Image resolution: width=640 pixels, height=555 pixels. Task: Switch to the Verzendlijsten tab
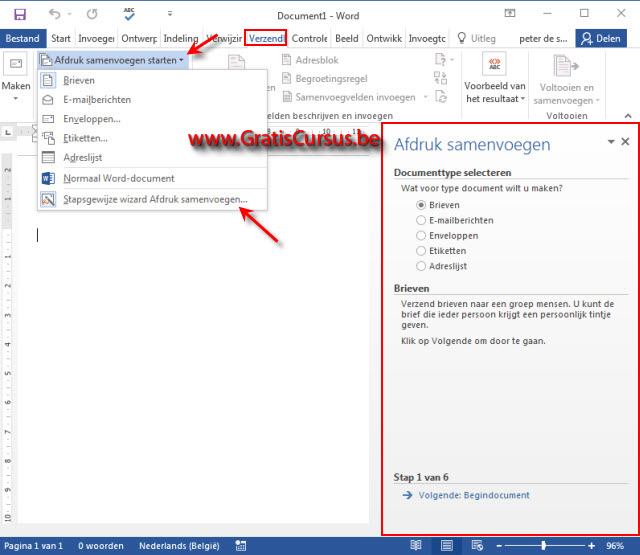tap(266, 38)
